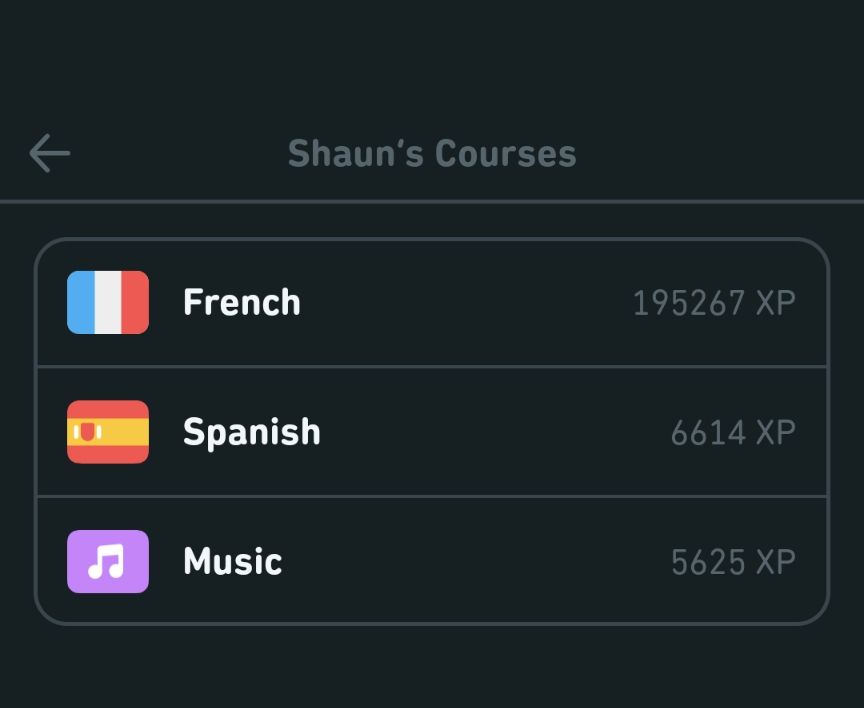Click the 6614 XP text for Spanish

(x=731, y=431)
